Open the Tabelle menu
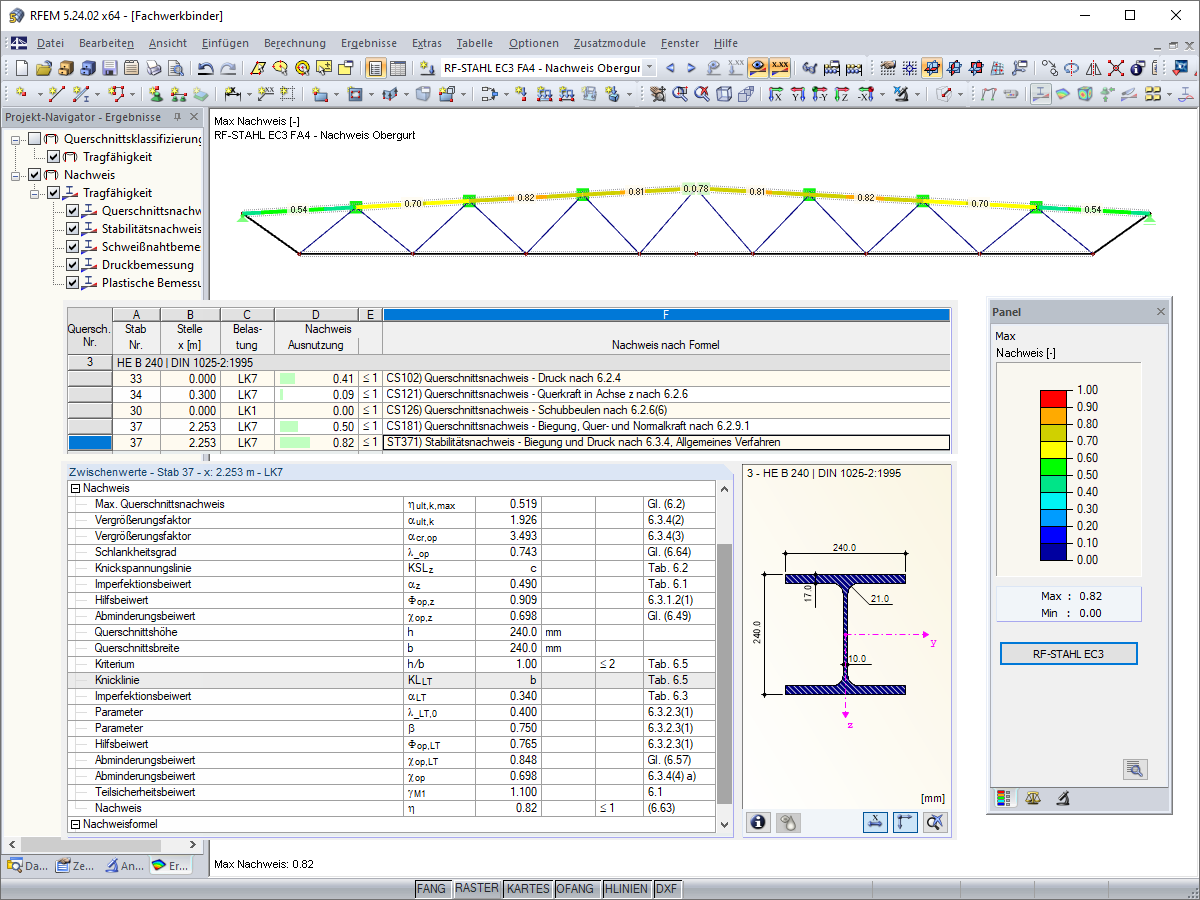Image resolution: width=1200 pixels, height=900 pixels. [474, 43]
